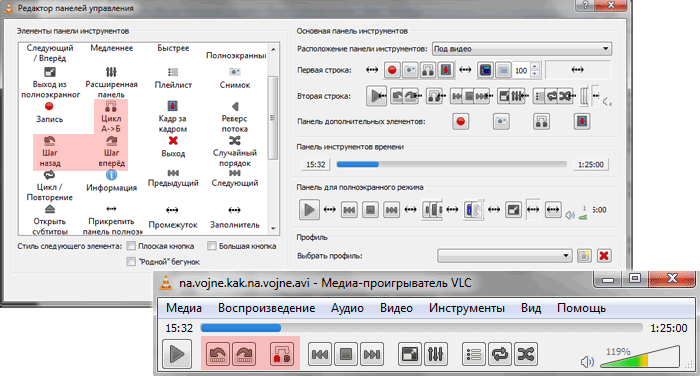Image resolution: width=700 pixels, height=376 pixels.
Task: Select the Выход red X element
Action: pyautogui.click(x=173, y=141)
